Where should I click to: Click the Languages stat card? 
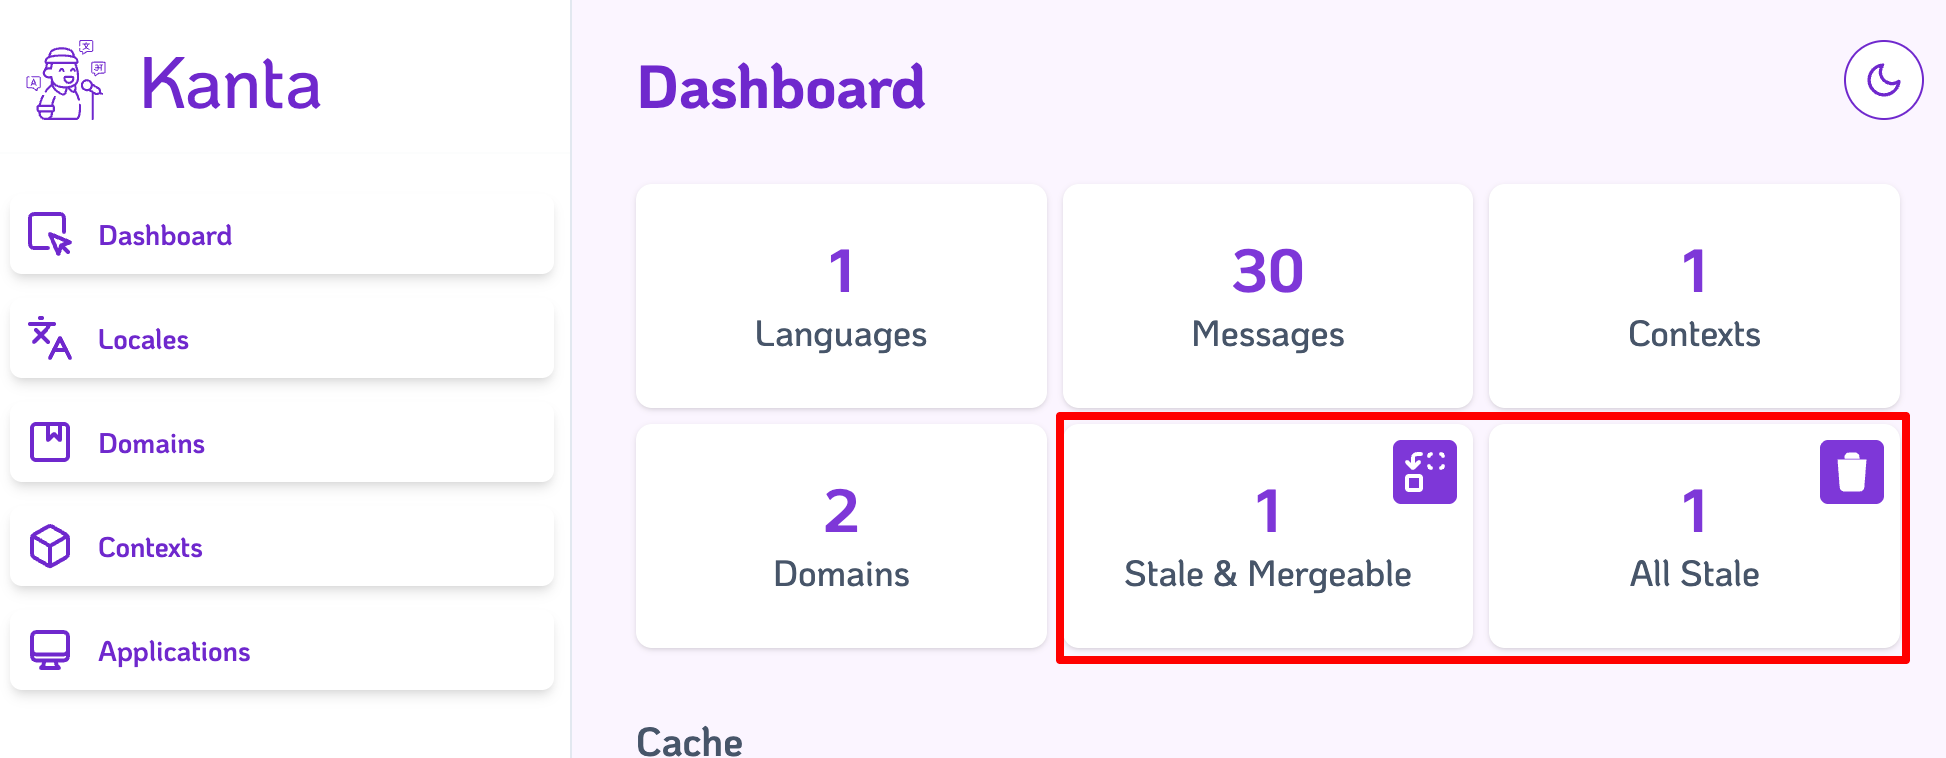tap(840, 296)
